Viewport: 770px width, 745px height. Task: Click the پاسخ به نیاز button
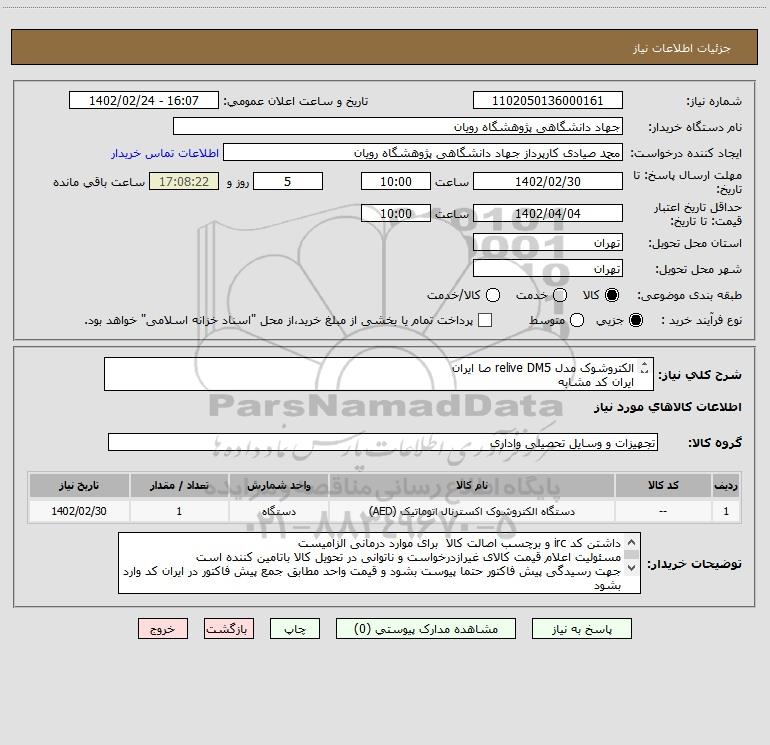coord(581,629)
